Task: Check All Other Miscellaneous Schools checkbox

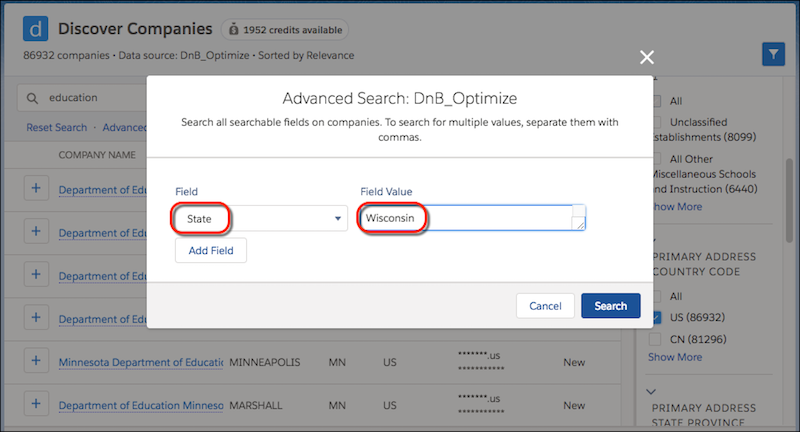Action: (657, 159)
